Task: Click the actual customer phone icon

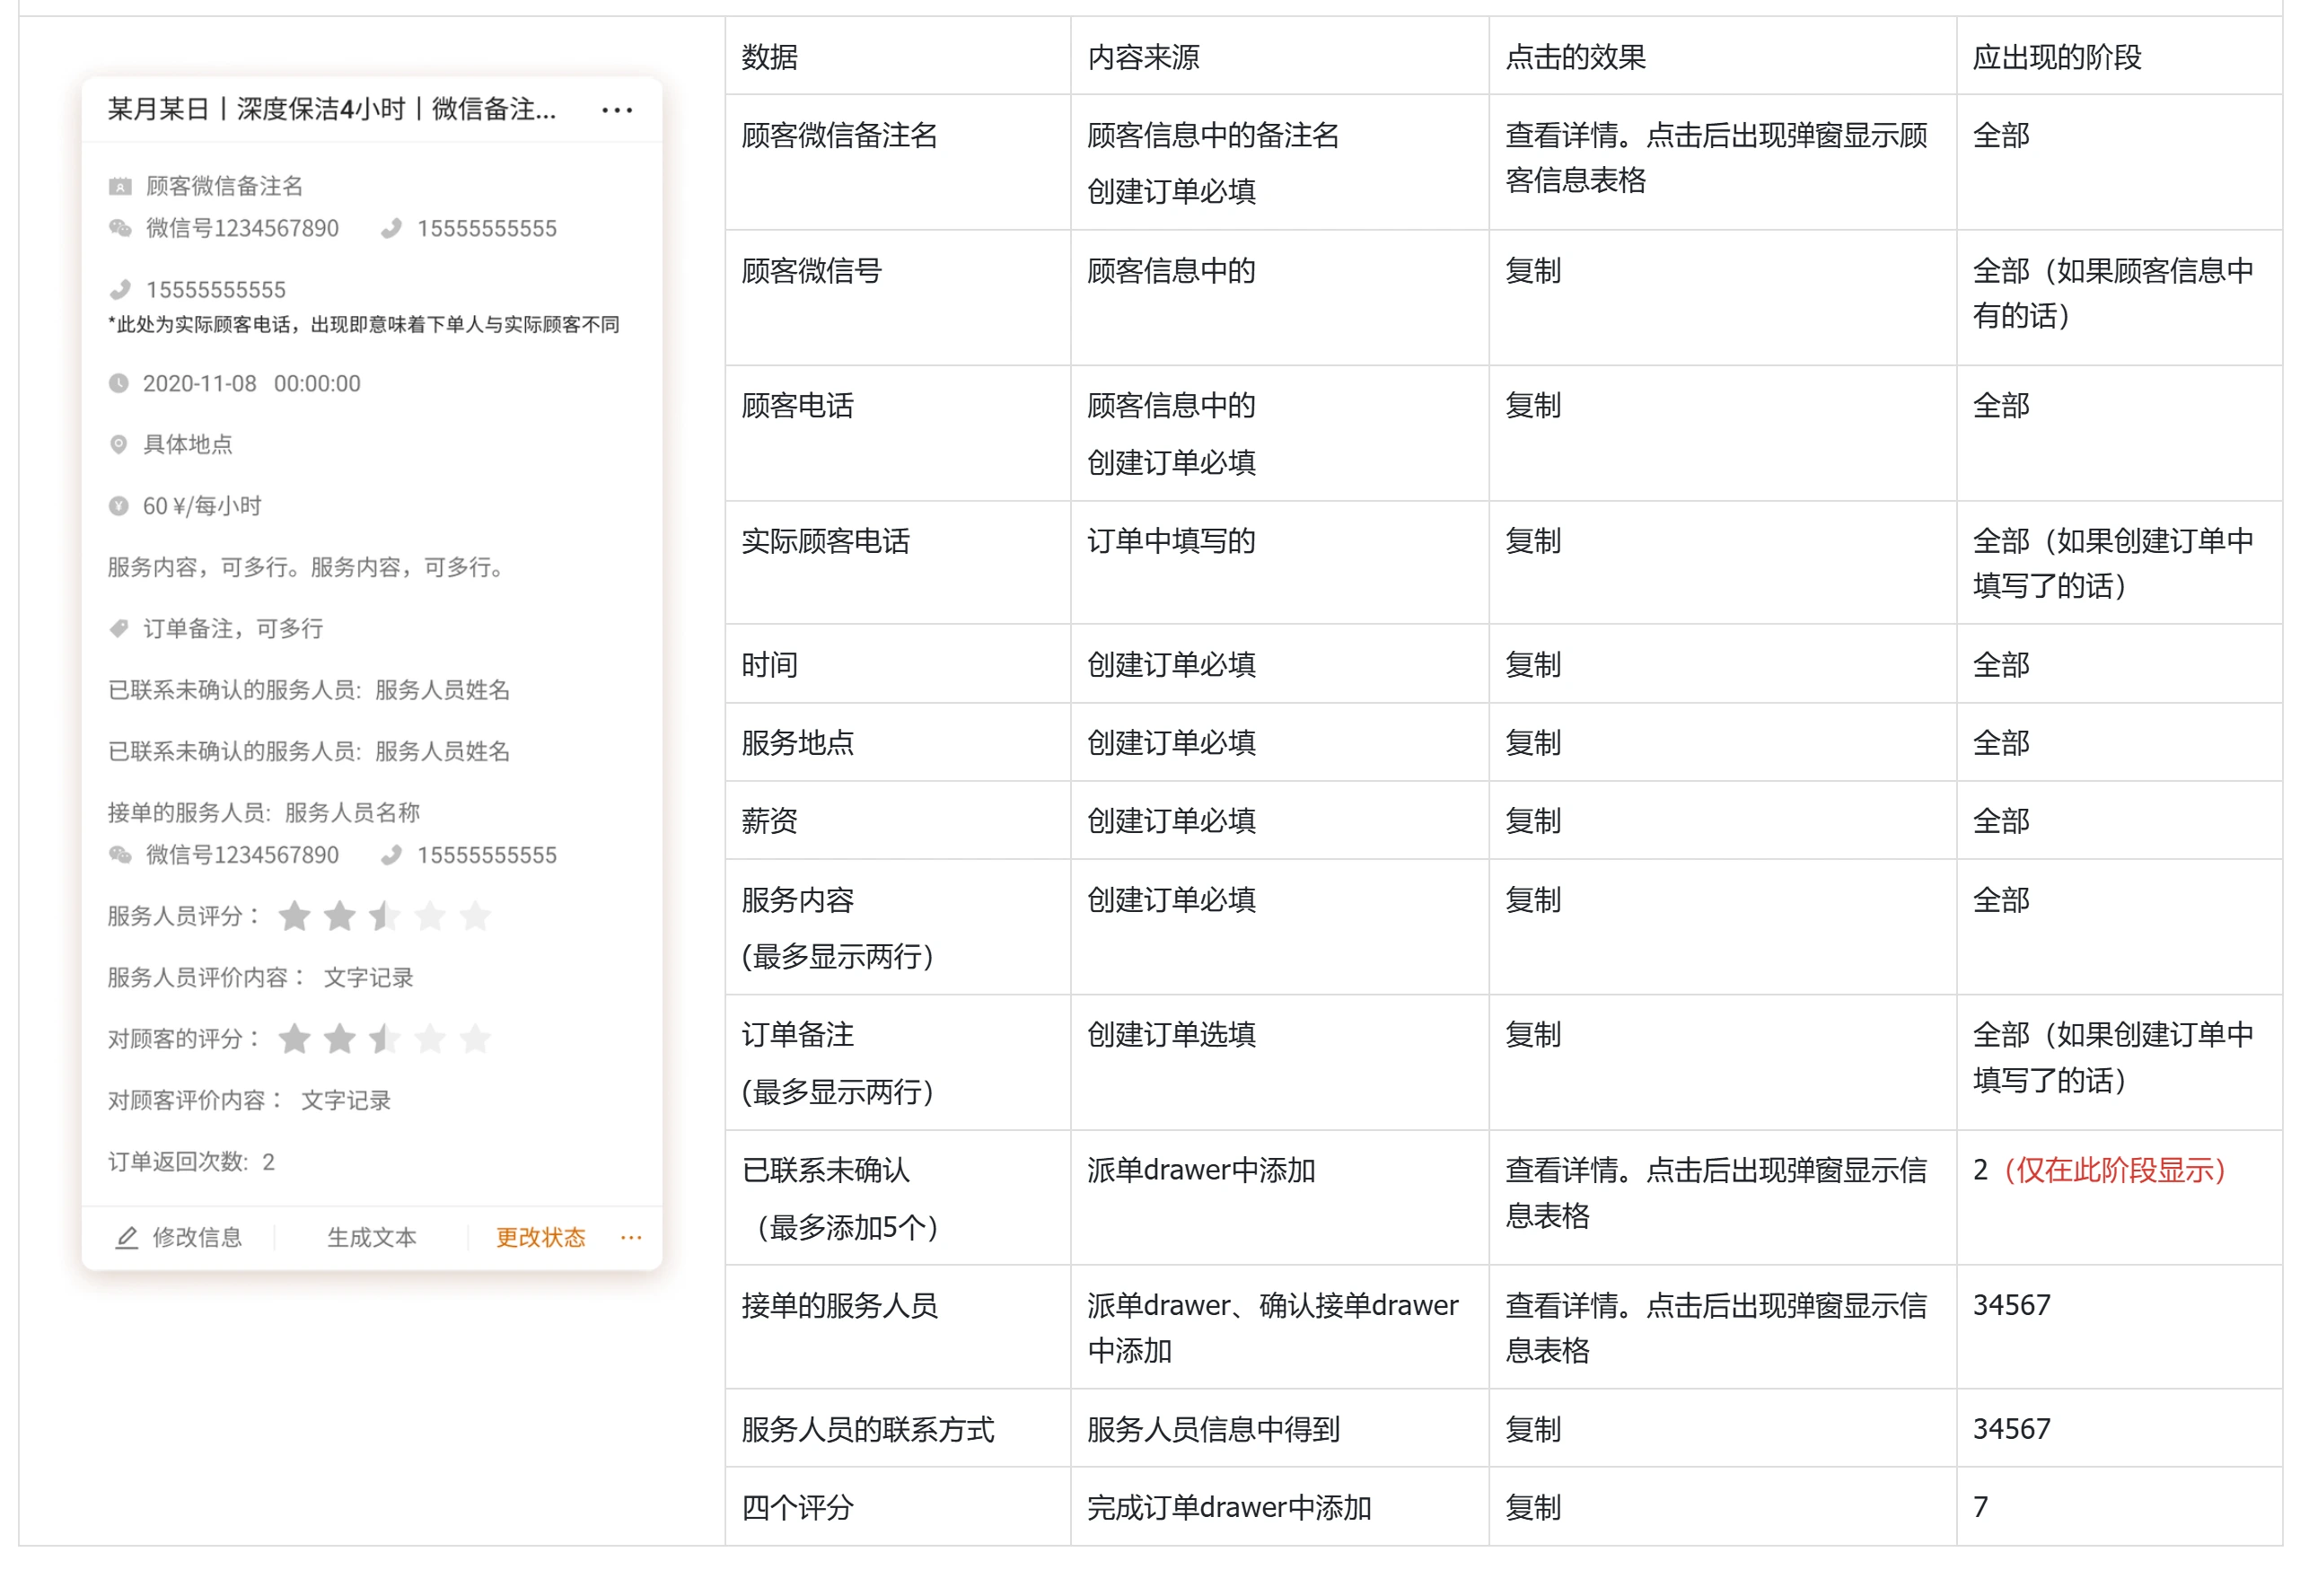Action: pyautogui.click(x=120, y=290)
